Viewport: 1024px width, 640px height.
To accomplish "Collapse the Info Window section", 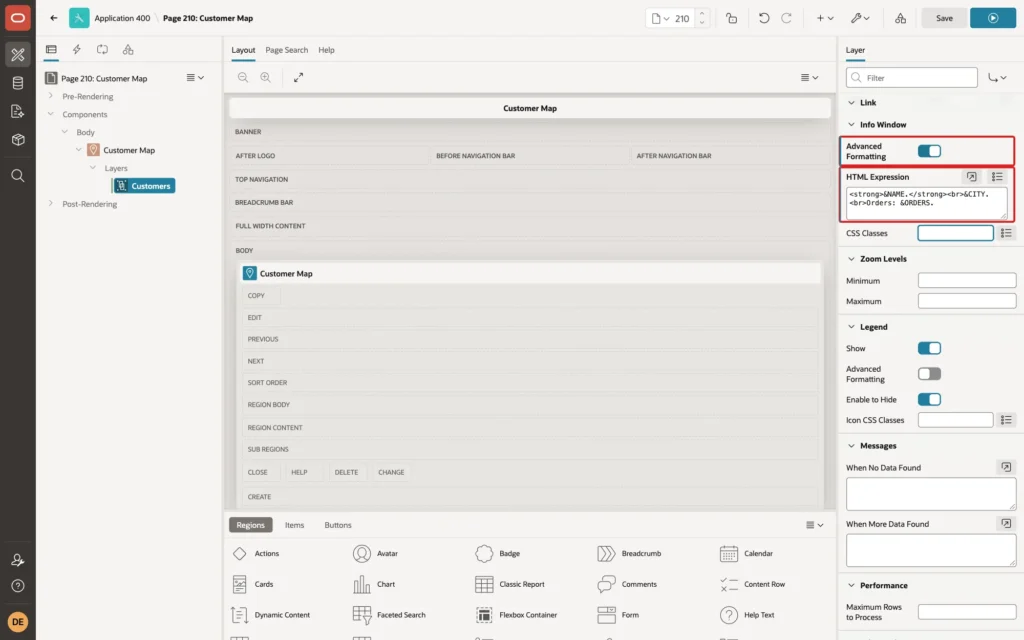I will pos(851,125).
